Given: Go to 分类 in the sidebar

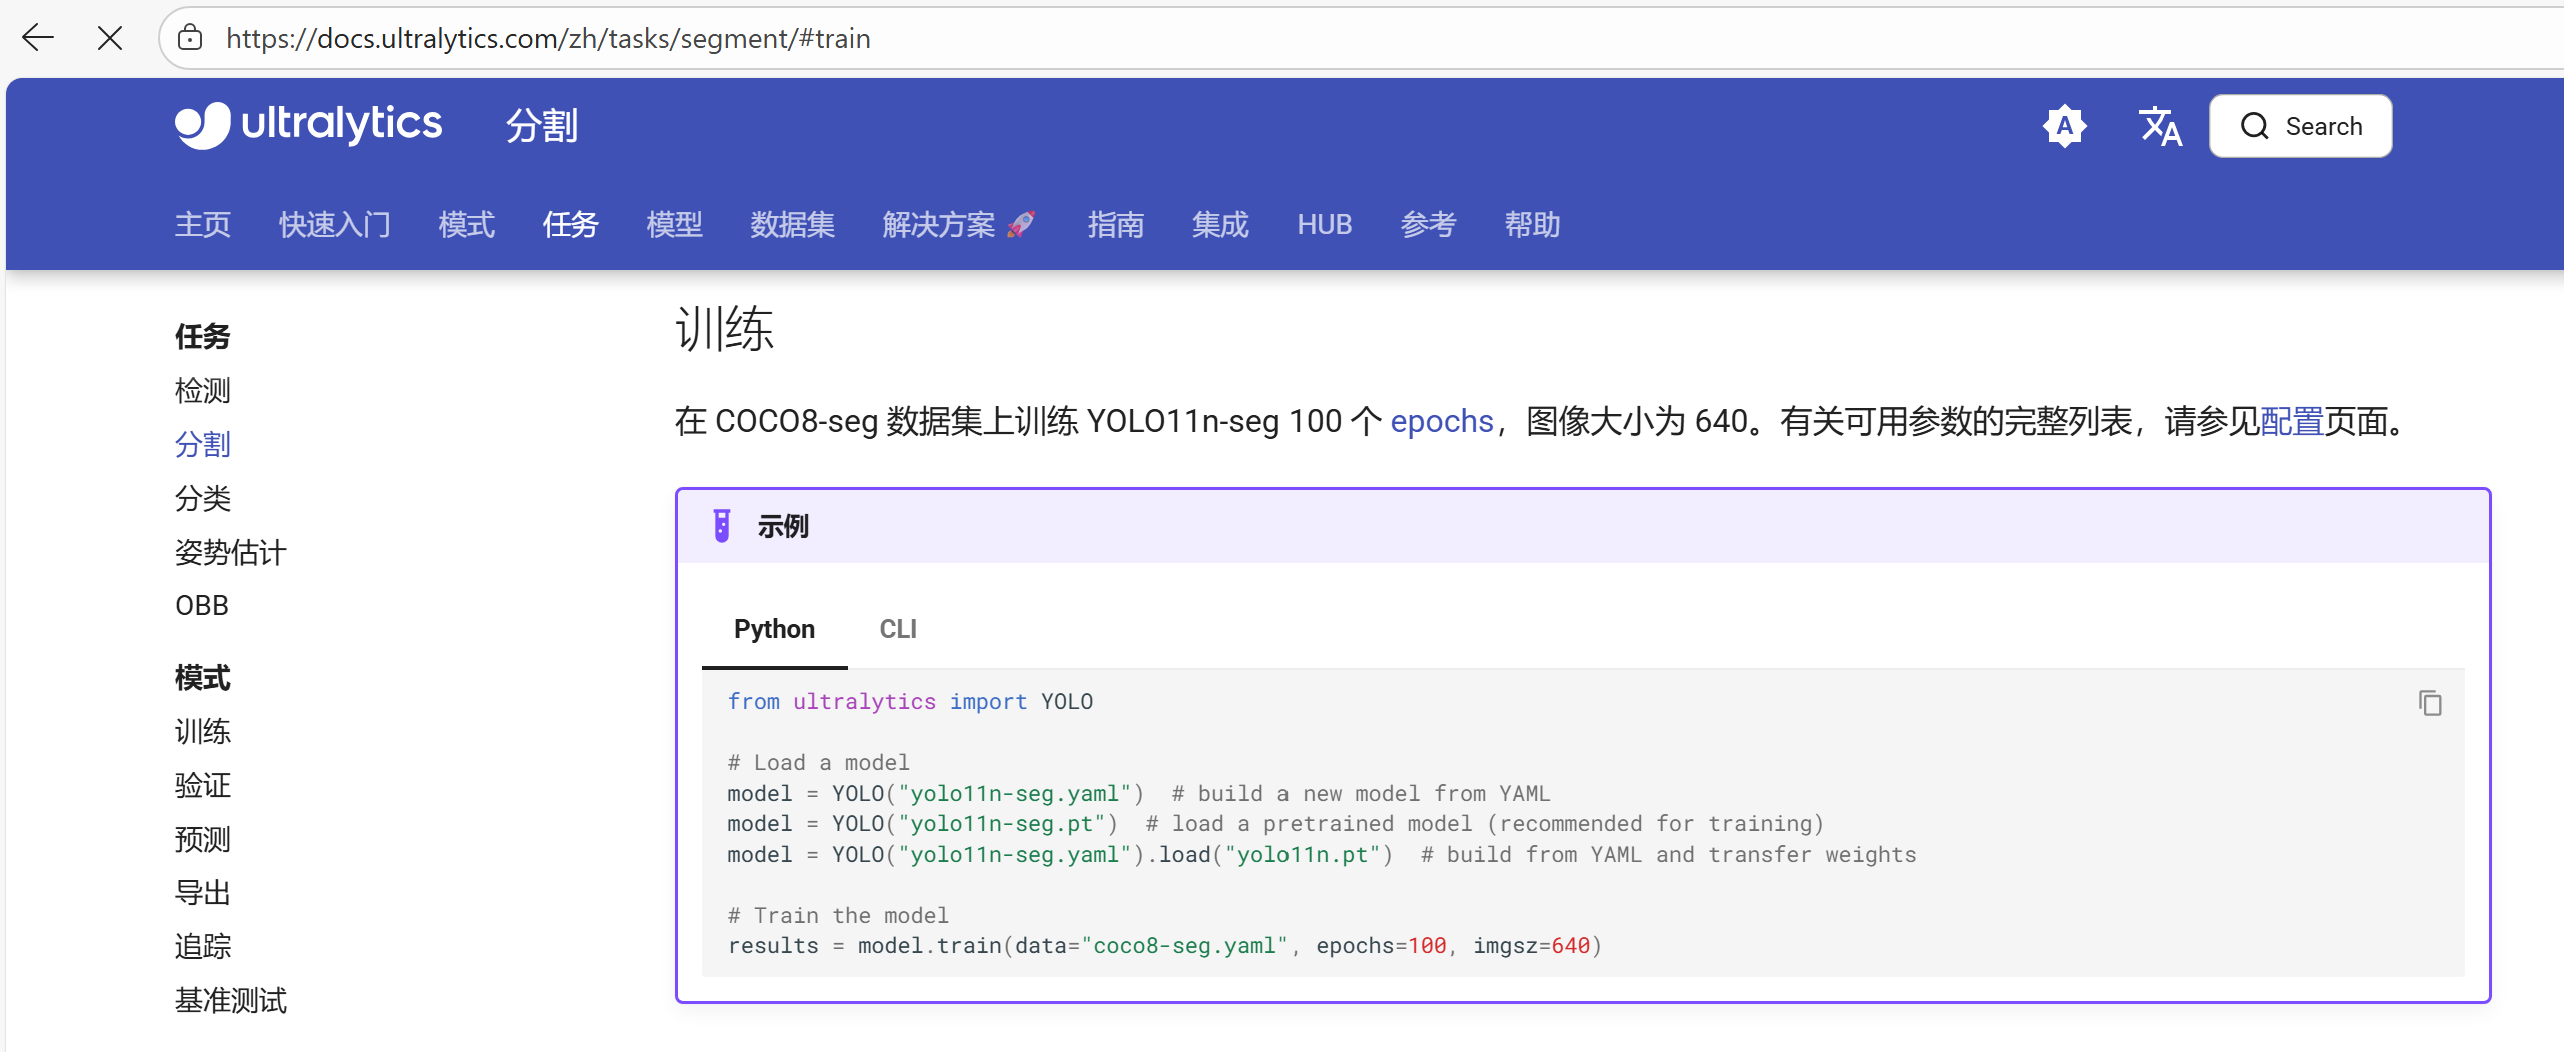Looking at the screenshot, I should (203, 498).
